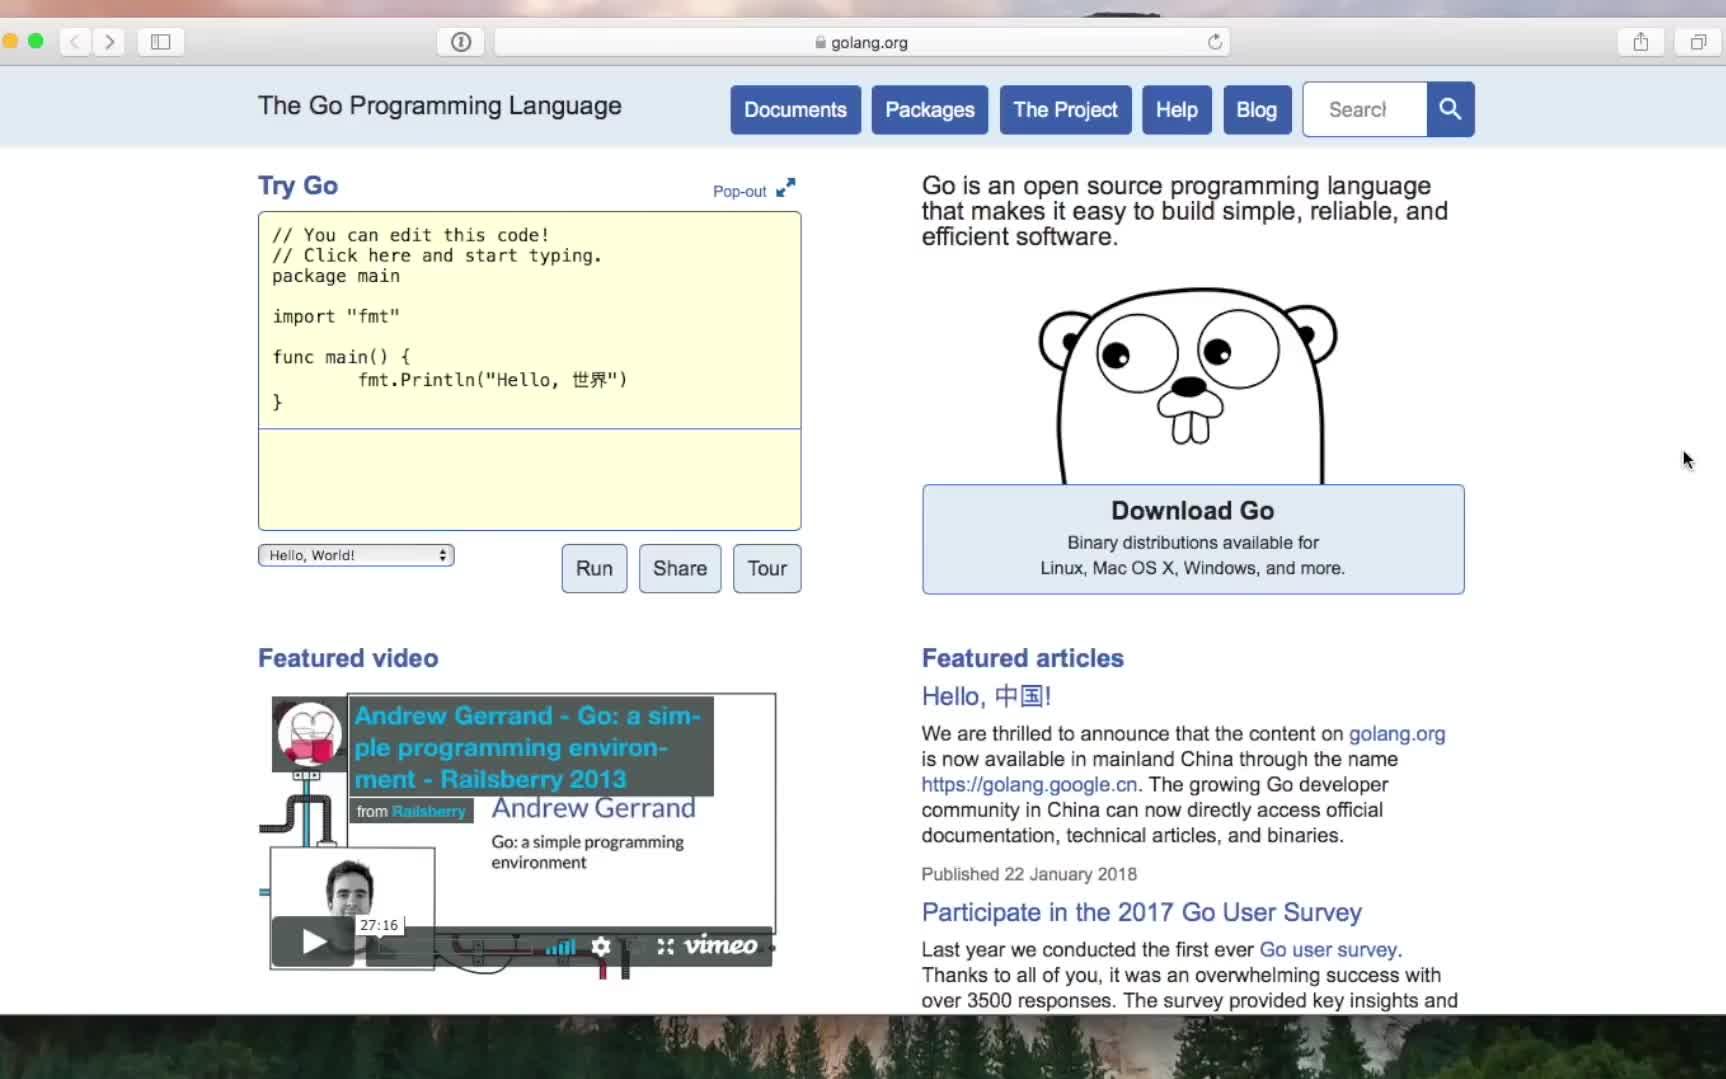
Task: Click the video title Andrew Gerrand link
Action: pyautogui.click(x=528, y=747)
